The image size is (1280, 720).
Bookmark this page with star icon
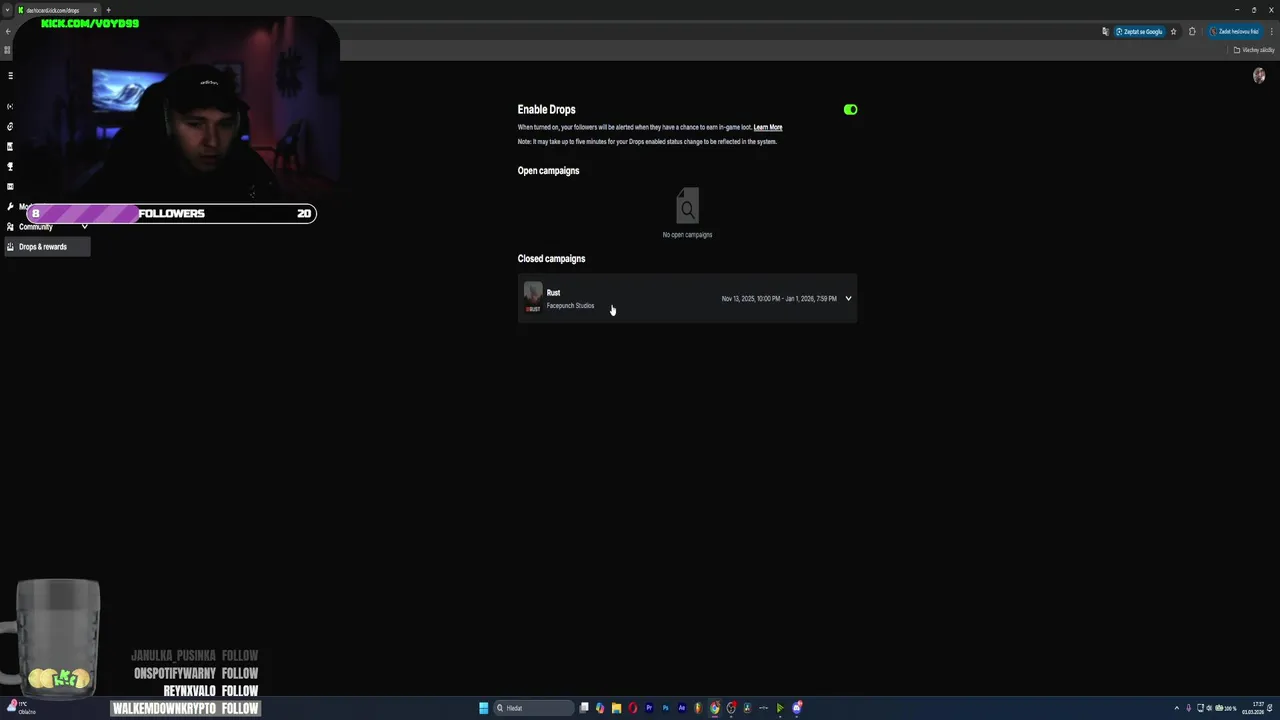1174,32
